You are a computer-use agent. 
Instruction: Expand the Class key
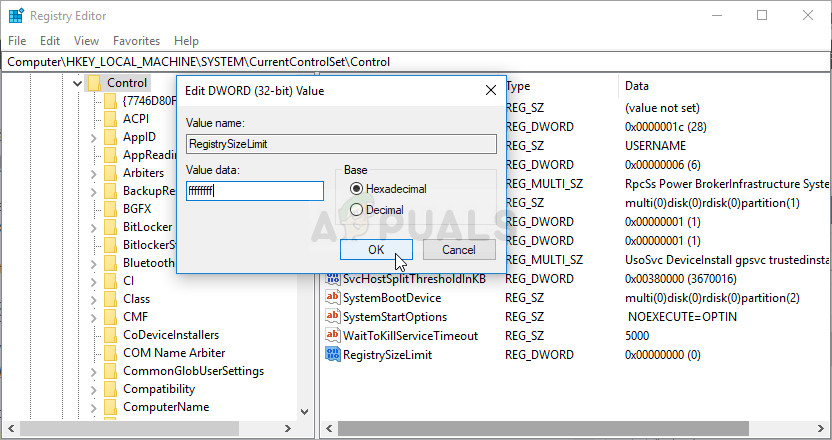click(94, 300)
